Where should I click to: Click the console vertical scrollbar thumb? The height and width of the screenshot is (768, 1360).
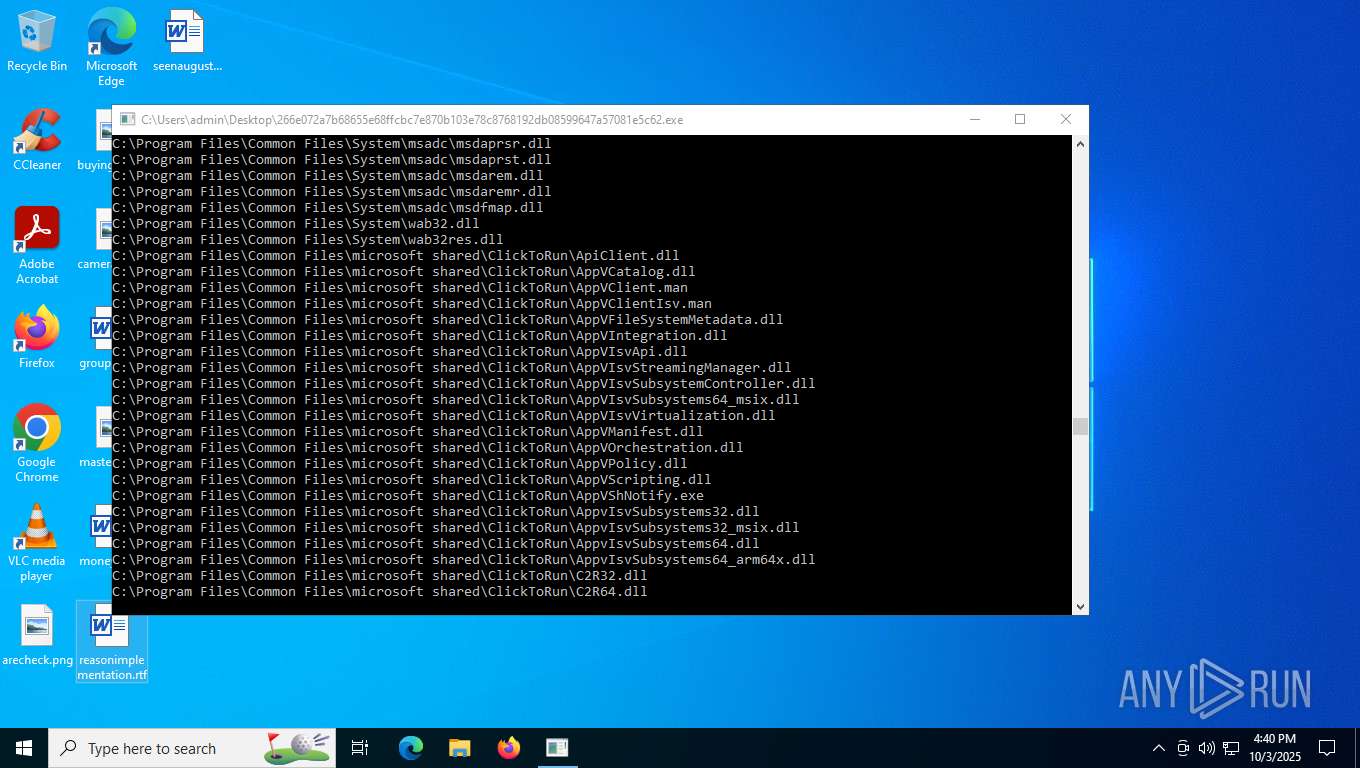pyautogui.click(x=1080, y=427)
